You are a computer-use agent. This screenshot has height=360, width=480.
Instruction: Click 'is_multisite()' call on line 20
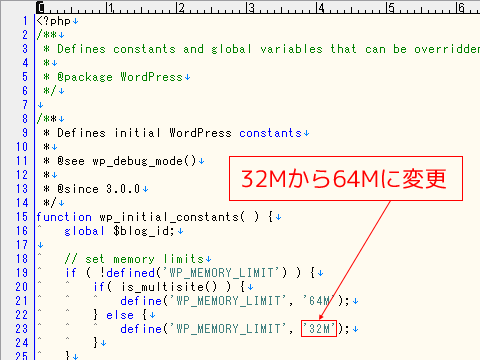(169, 287)
